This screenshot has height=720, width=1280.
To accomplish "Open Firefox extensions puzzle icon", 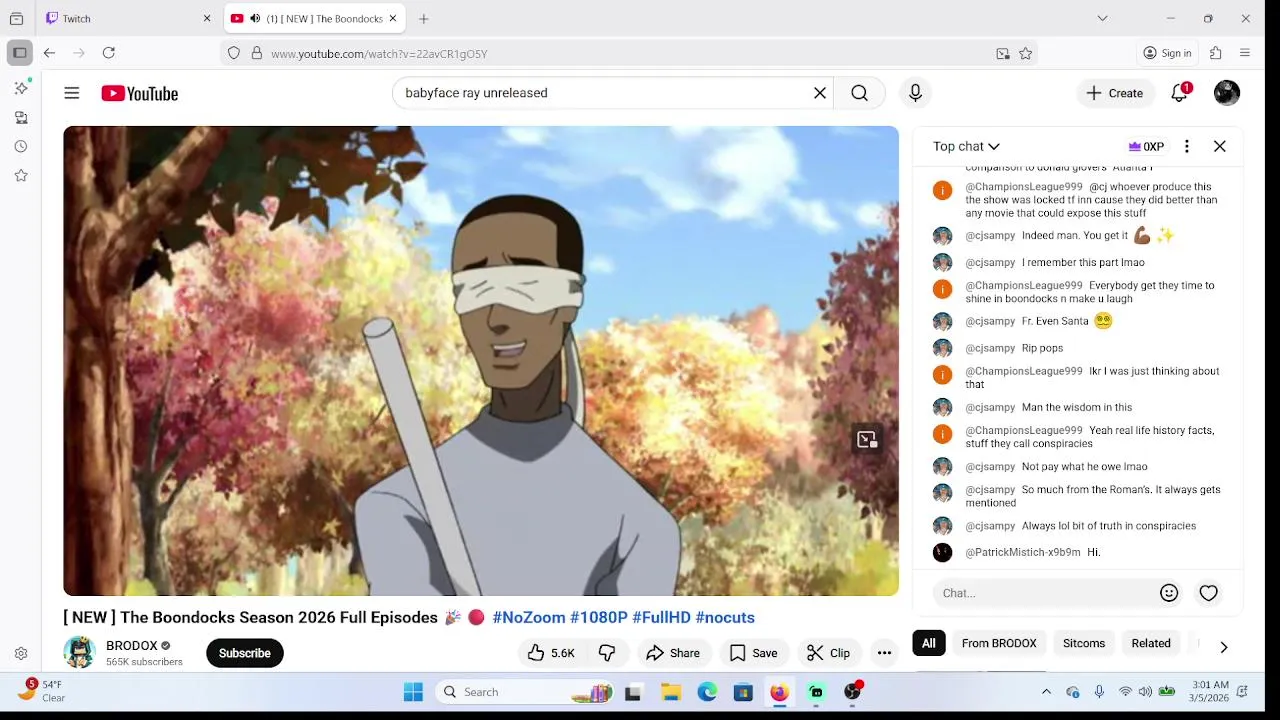I will (x=1216, y=53).
